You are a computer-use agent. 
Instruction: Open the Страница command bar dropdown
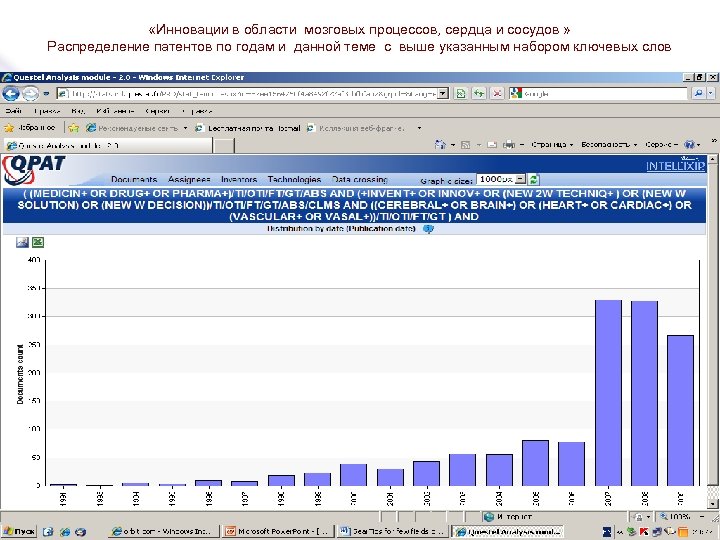coord(552,145)
